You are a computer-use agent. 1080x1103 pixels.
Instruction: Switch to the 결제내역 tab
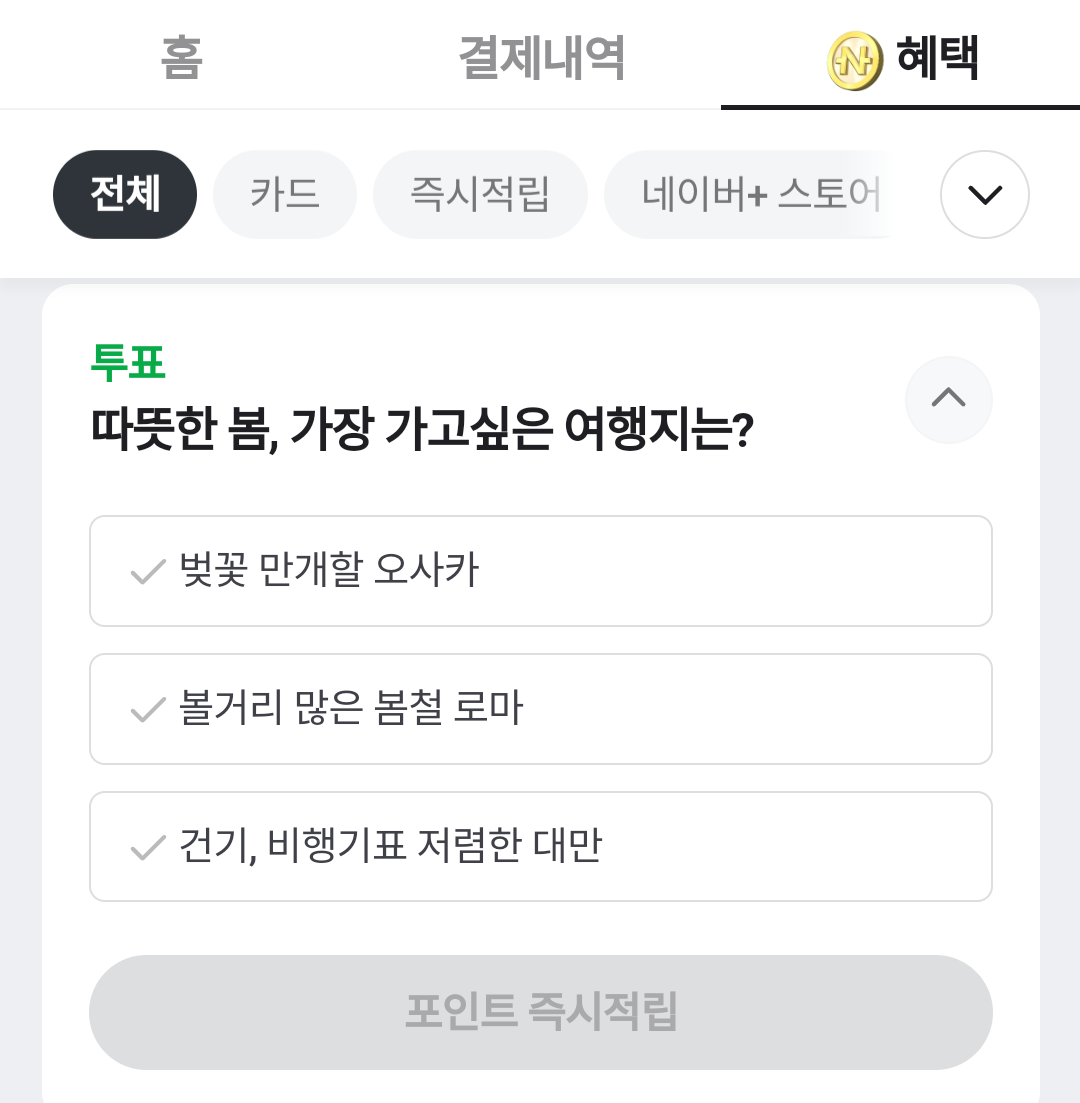pos(541,58)
